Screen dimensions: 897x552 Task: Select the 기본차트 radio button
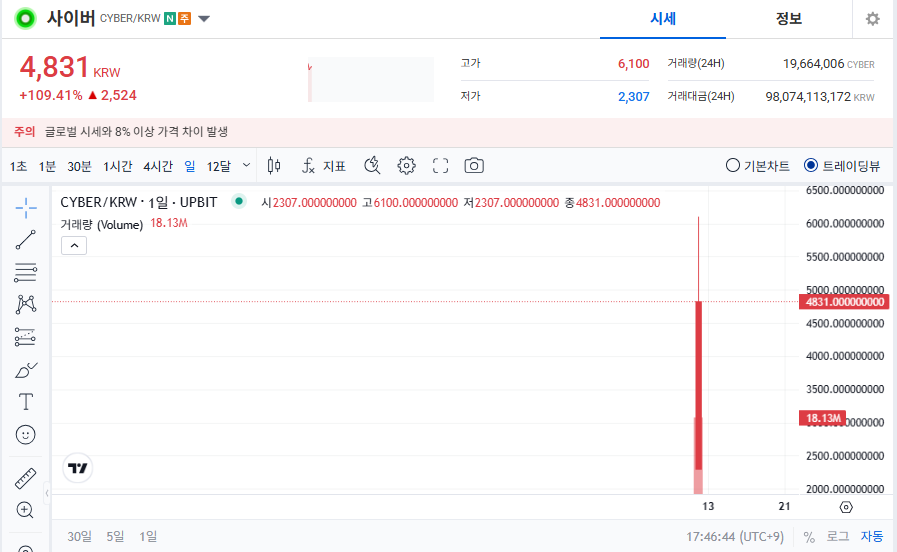pyautogui.click(x=732, y=166)
